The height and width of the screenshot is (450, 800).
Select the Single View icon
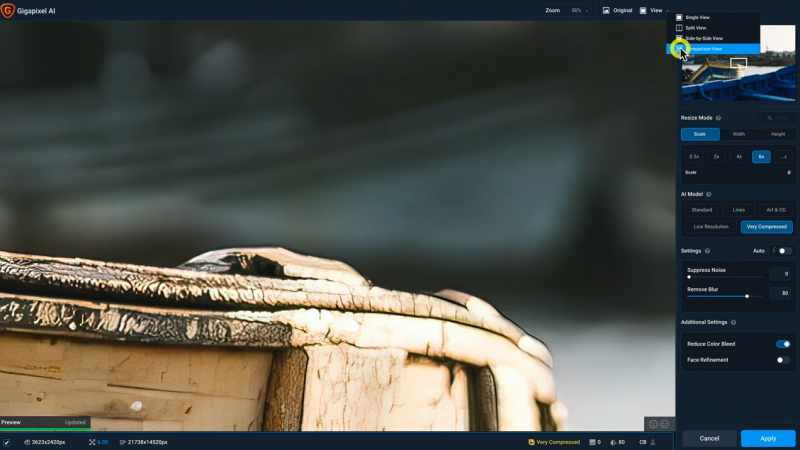tap(680, 17)
